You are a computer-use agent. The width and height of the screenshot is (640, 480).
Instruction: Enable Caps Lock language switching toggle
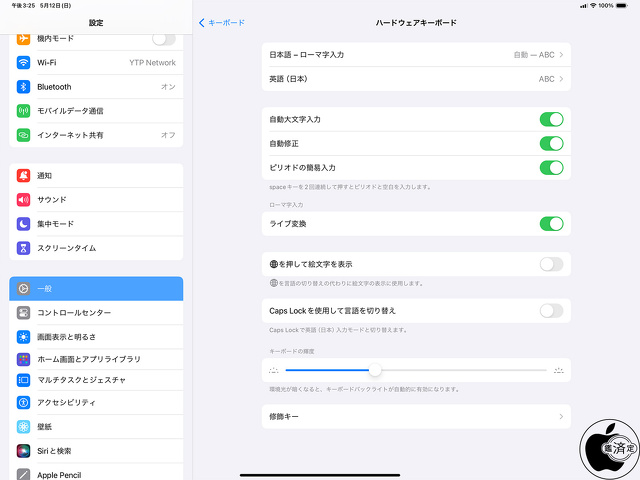click(x=551, y=311)
